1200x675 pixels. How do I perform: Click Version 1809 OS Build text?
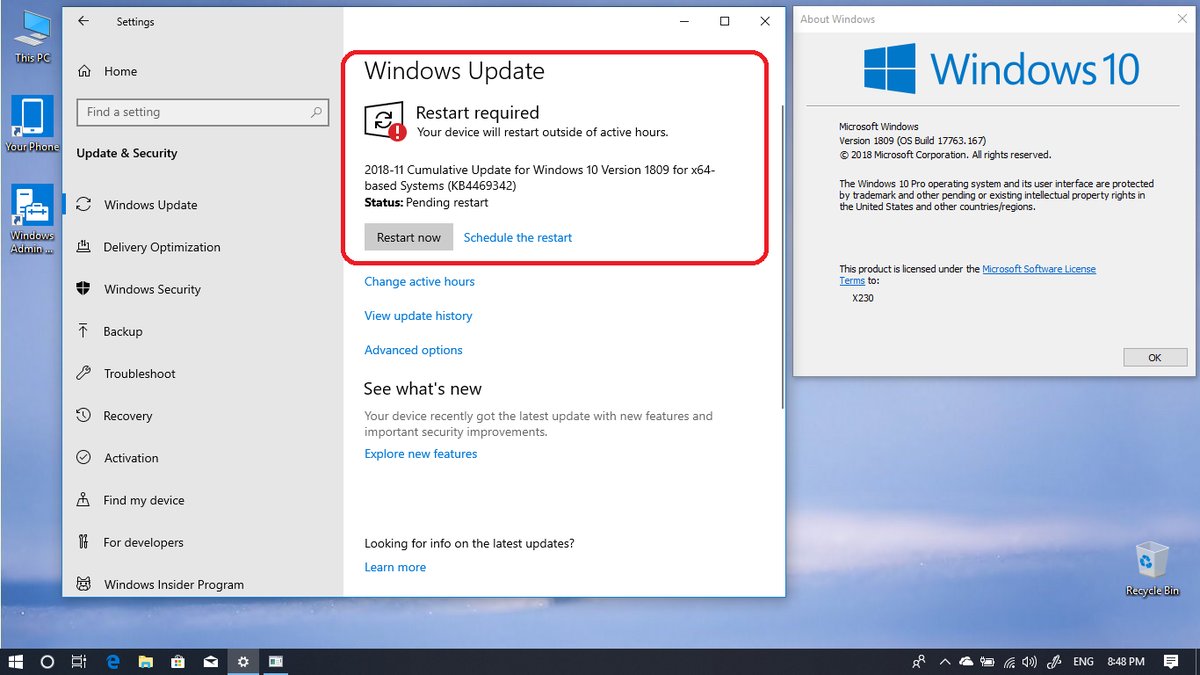coord(912,141)
